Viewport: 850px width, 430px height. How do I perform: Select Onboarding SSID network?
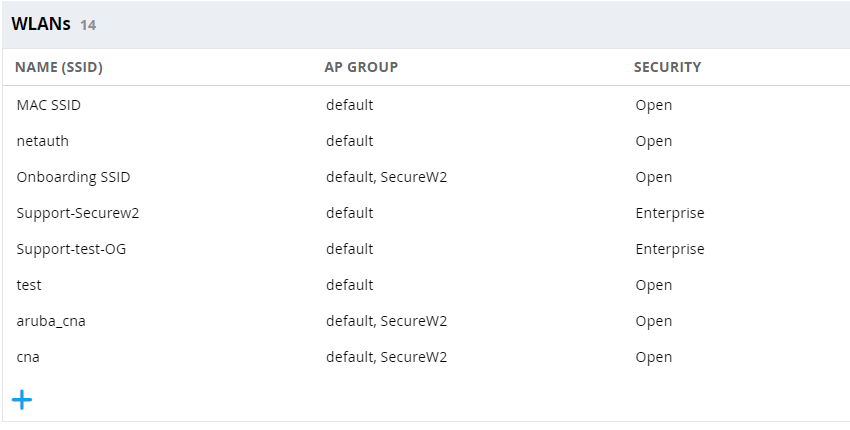pyautogui.click(x=73, y=177)
